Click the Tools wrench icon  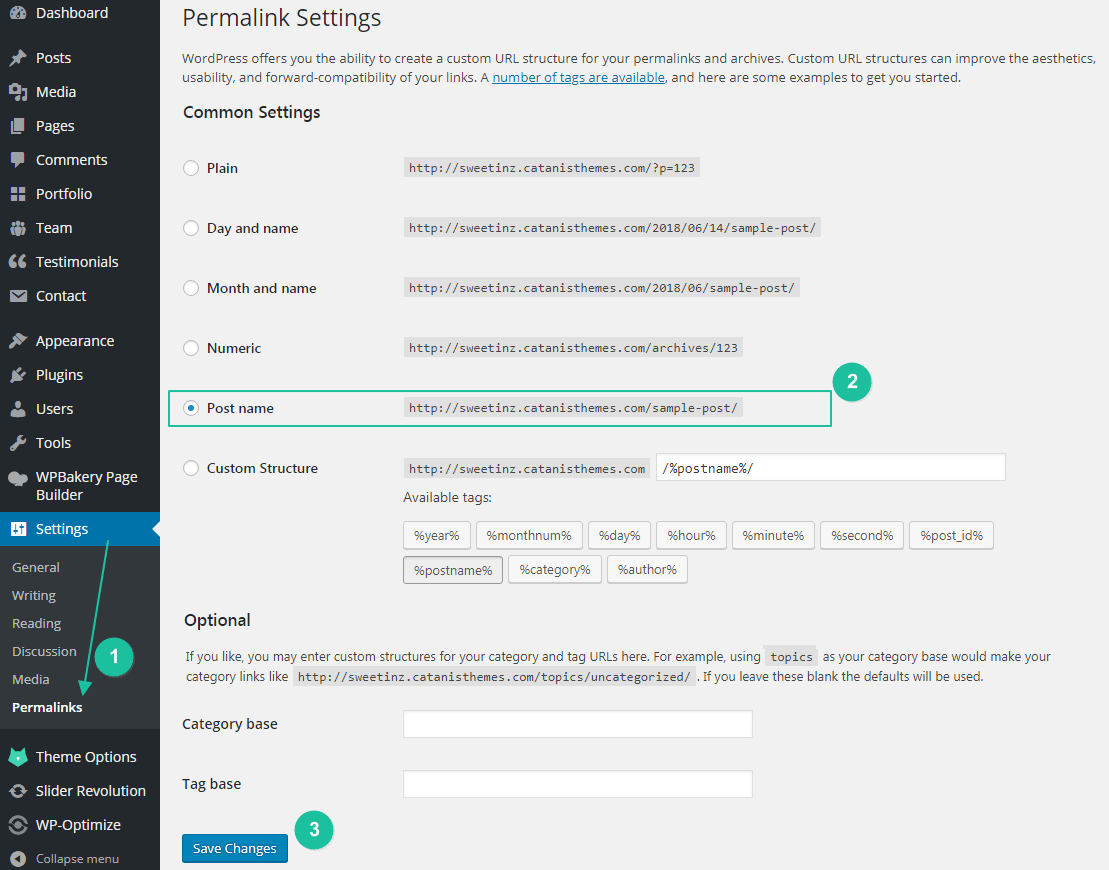click(x=18, y=443)
